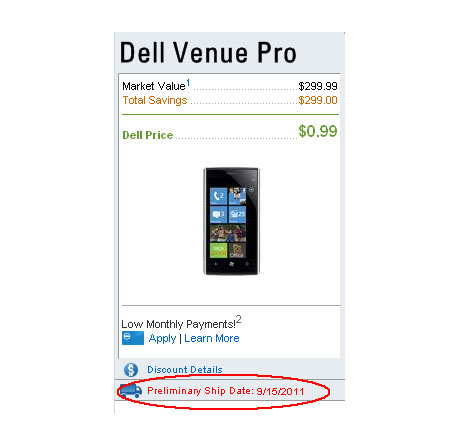Click the Market Value label
Image resolution: width=460 pixels, height=447 pixels.
click(x=154, y=86)
